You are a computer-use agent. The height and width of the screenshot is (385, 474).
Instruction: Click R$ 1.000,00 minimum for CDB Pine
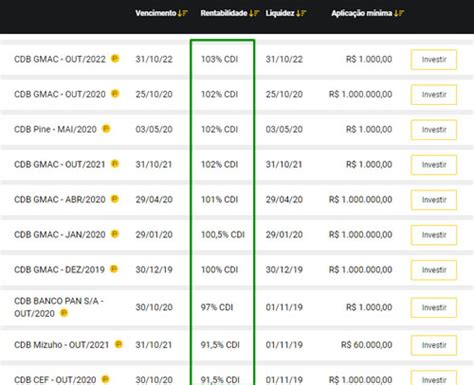pos(369,129)
